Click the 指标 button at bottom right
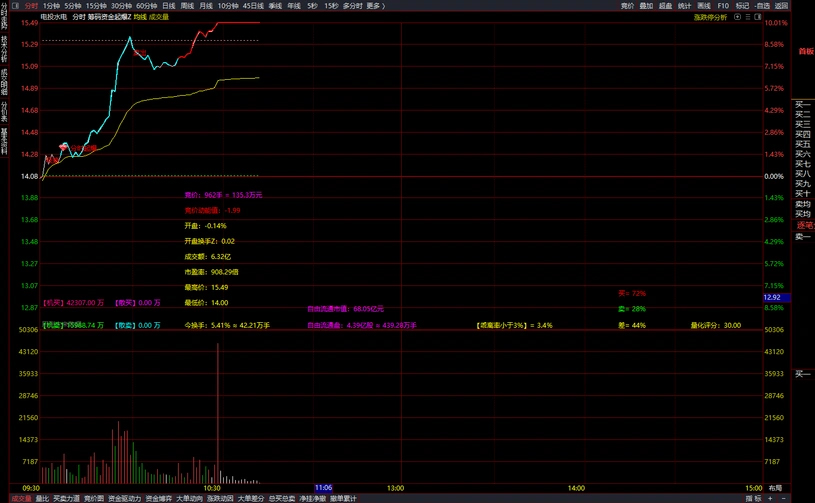The height and width of the screenshot is (503, 815). 753,498
